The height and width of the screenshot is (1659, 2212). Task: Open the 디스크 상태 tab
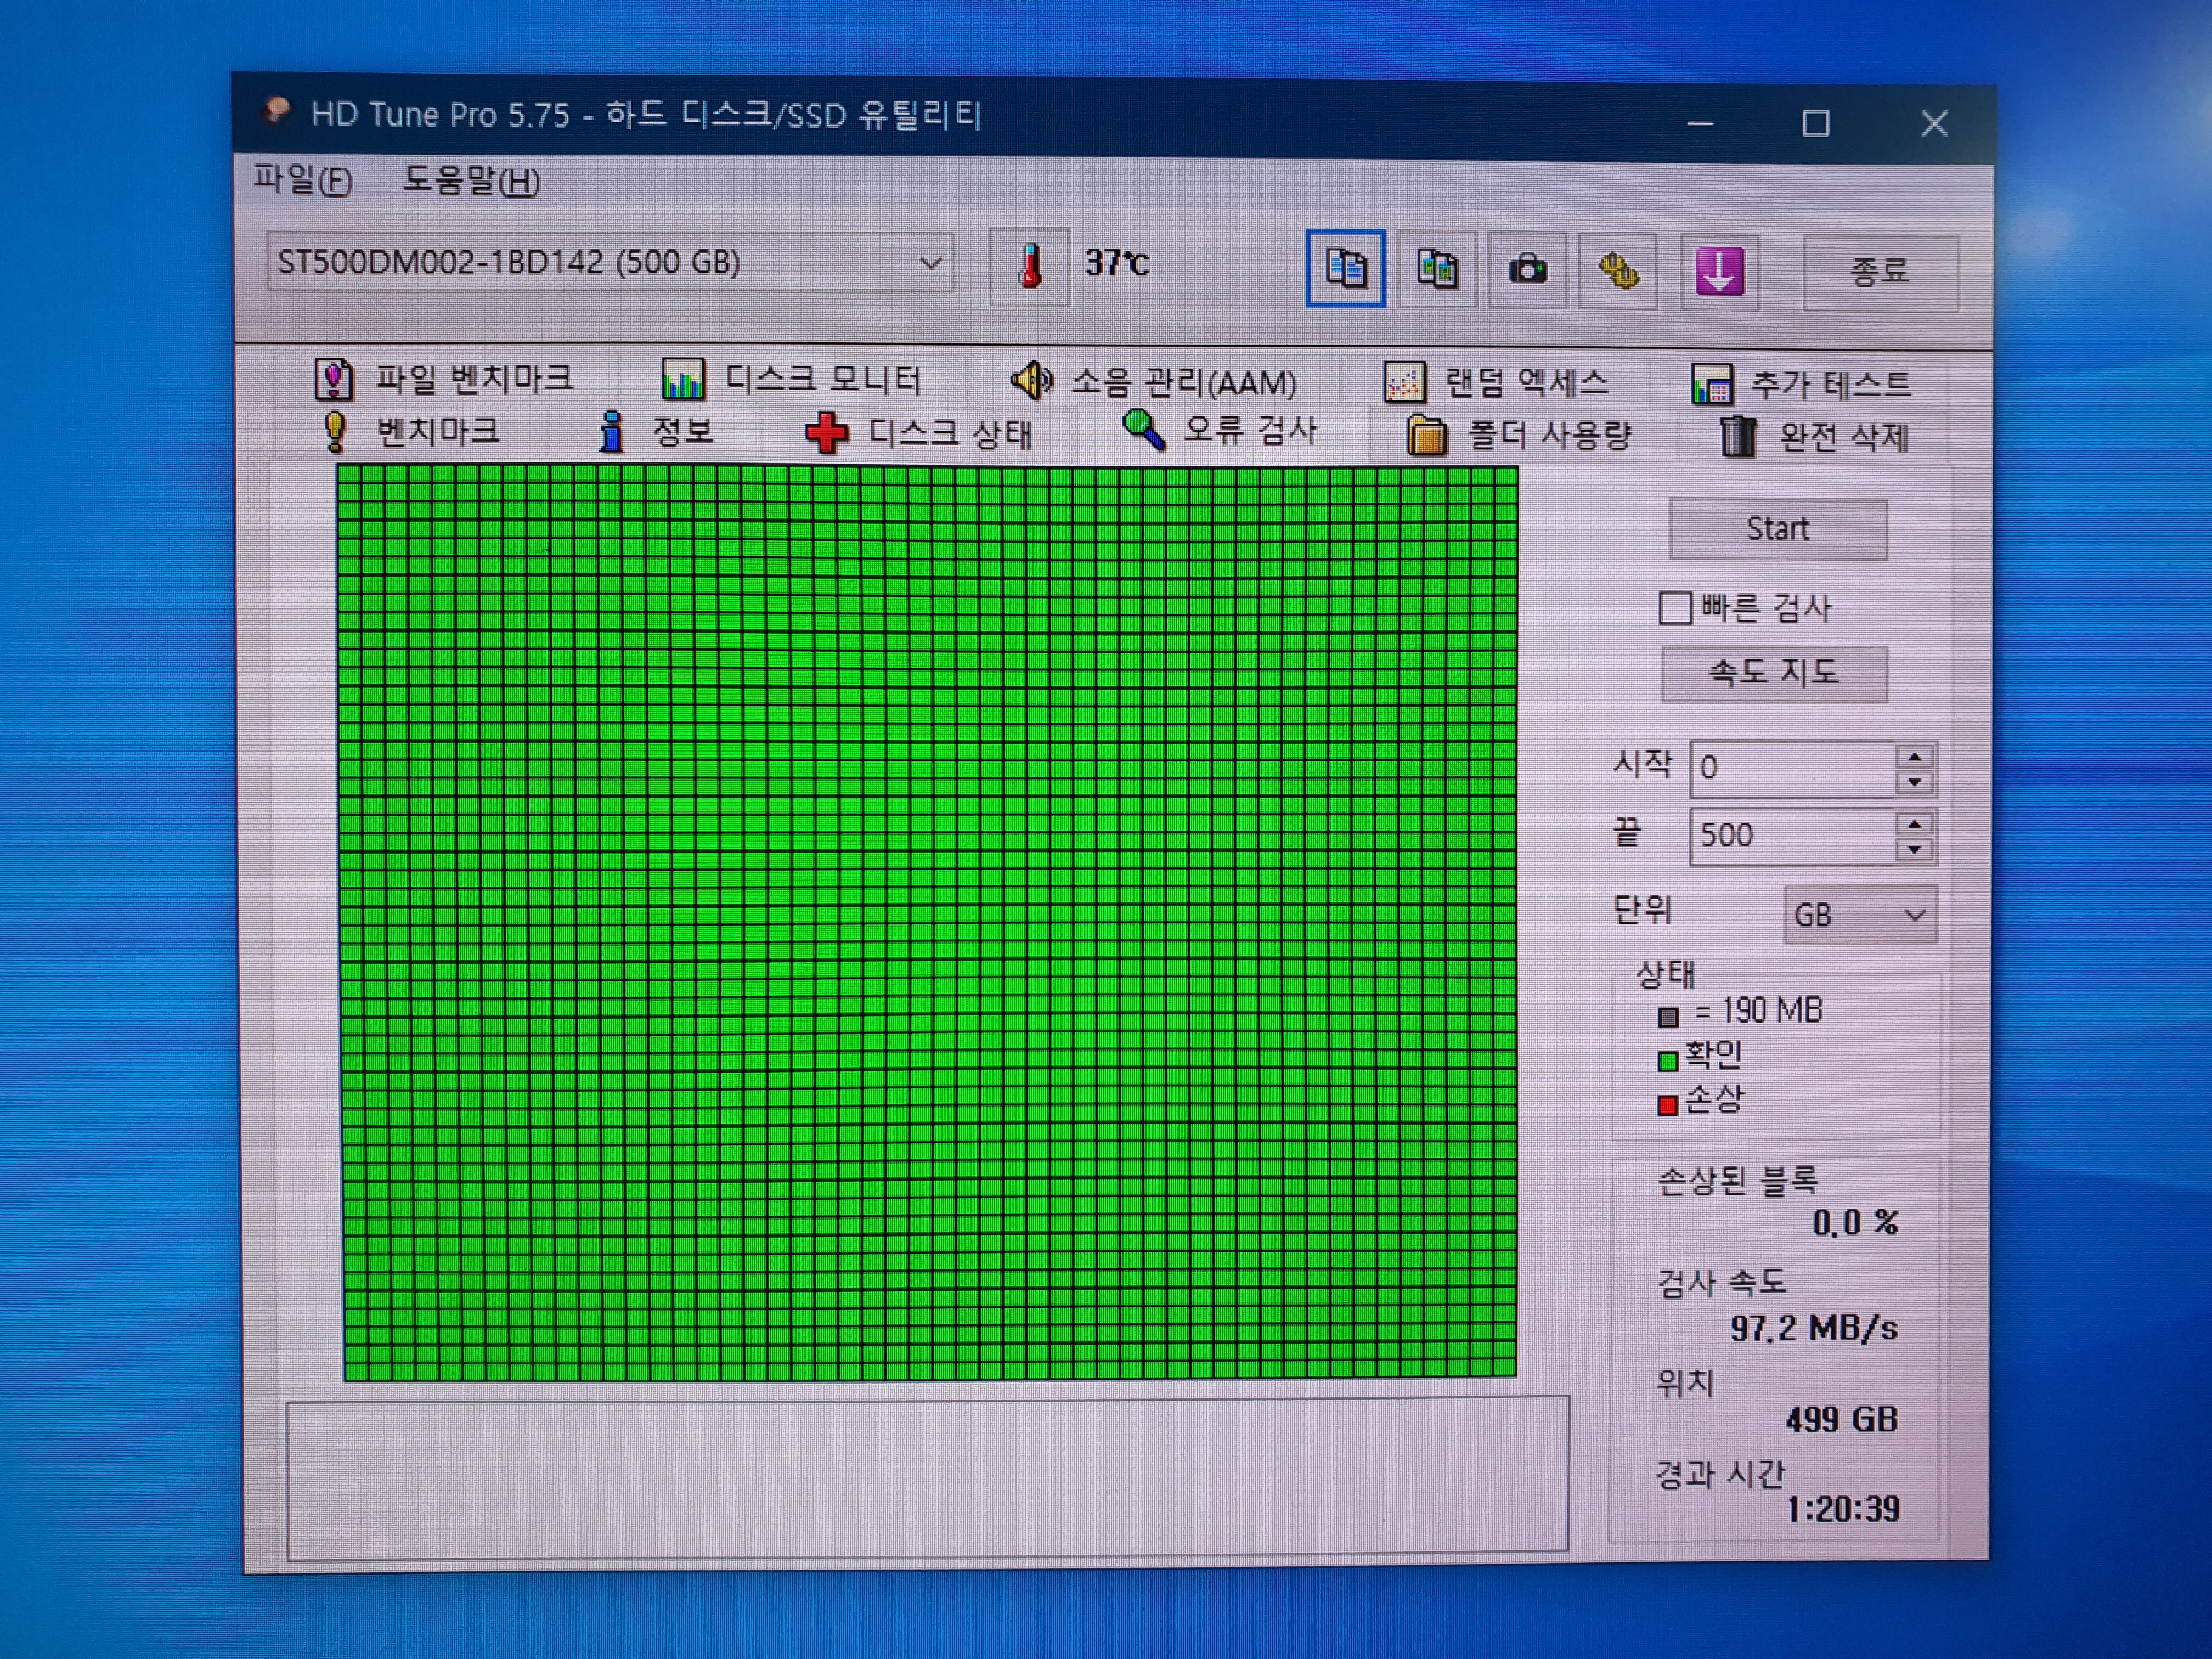coord(920,433)
